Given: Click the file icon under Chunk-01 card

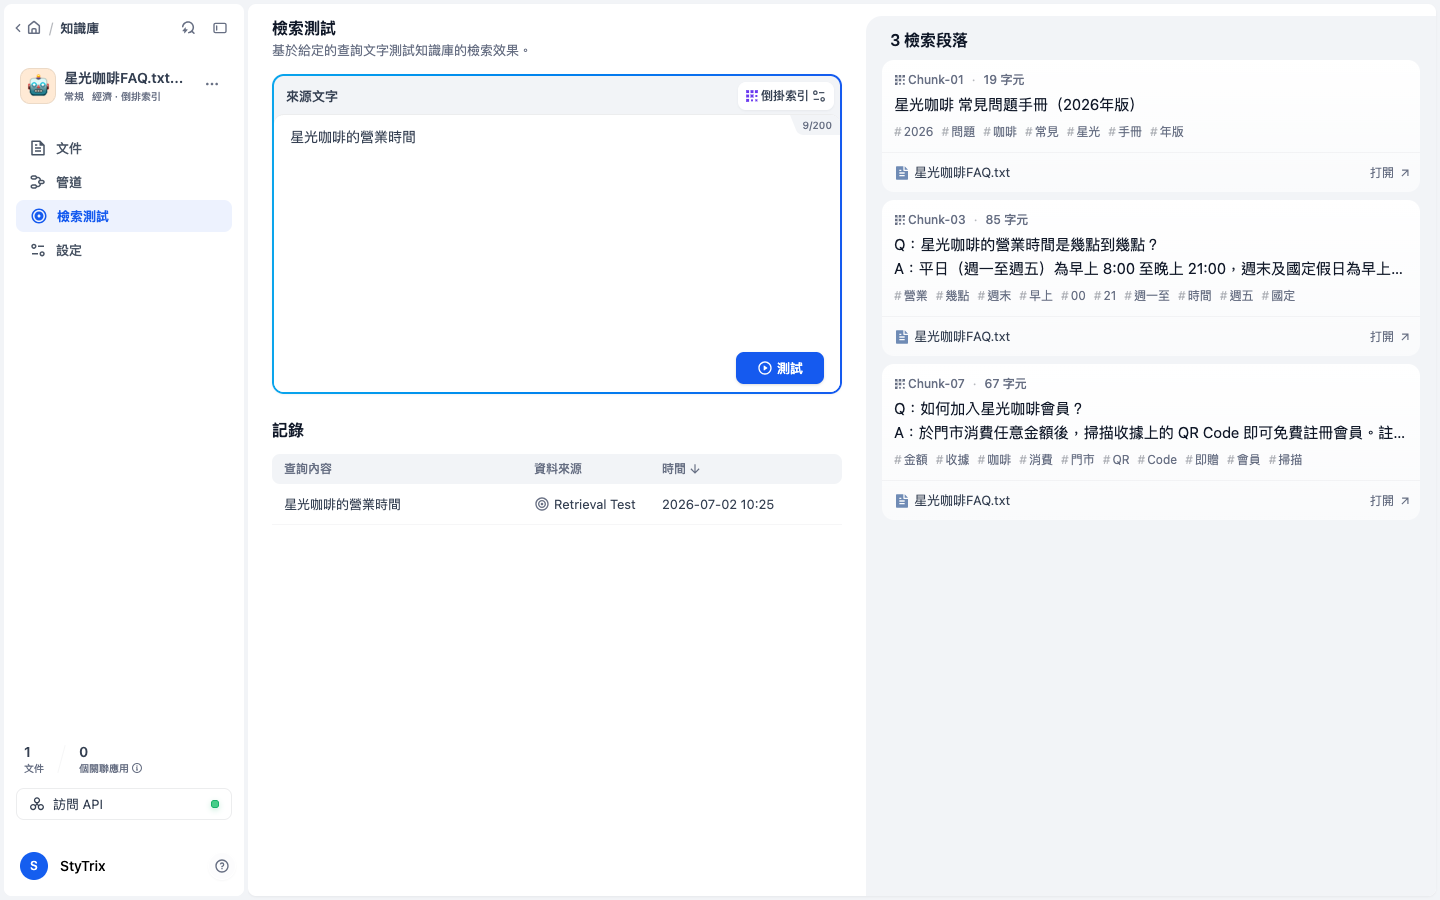Looking at the screenshot, I should [901, 173].
